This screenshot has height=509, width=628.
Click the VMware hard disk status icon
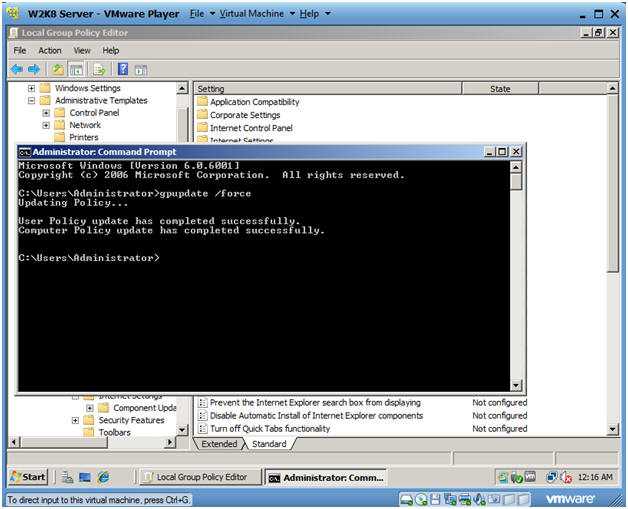[407, 499]
